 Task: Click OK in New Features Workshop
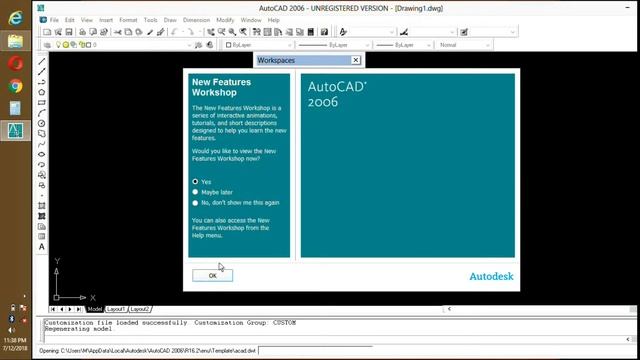point(213,276)
